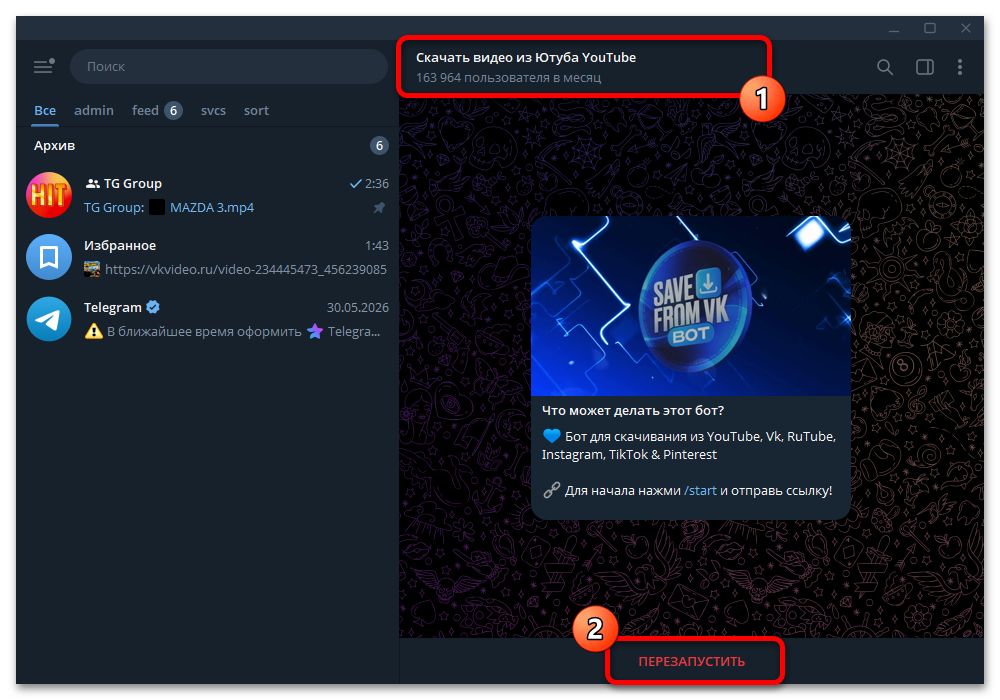Maximize the Telegram window
Image resolution: width=1000 pixels, height=700 pixels.
(930, 29)
